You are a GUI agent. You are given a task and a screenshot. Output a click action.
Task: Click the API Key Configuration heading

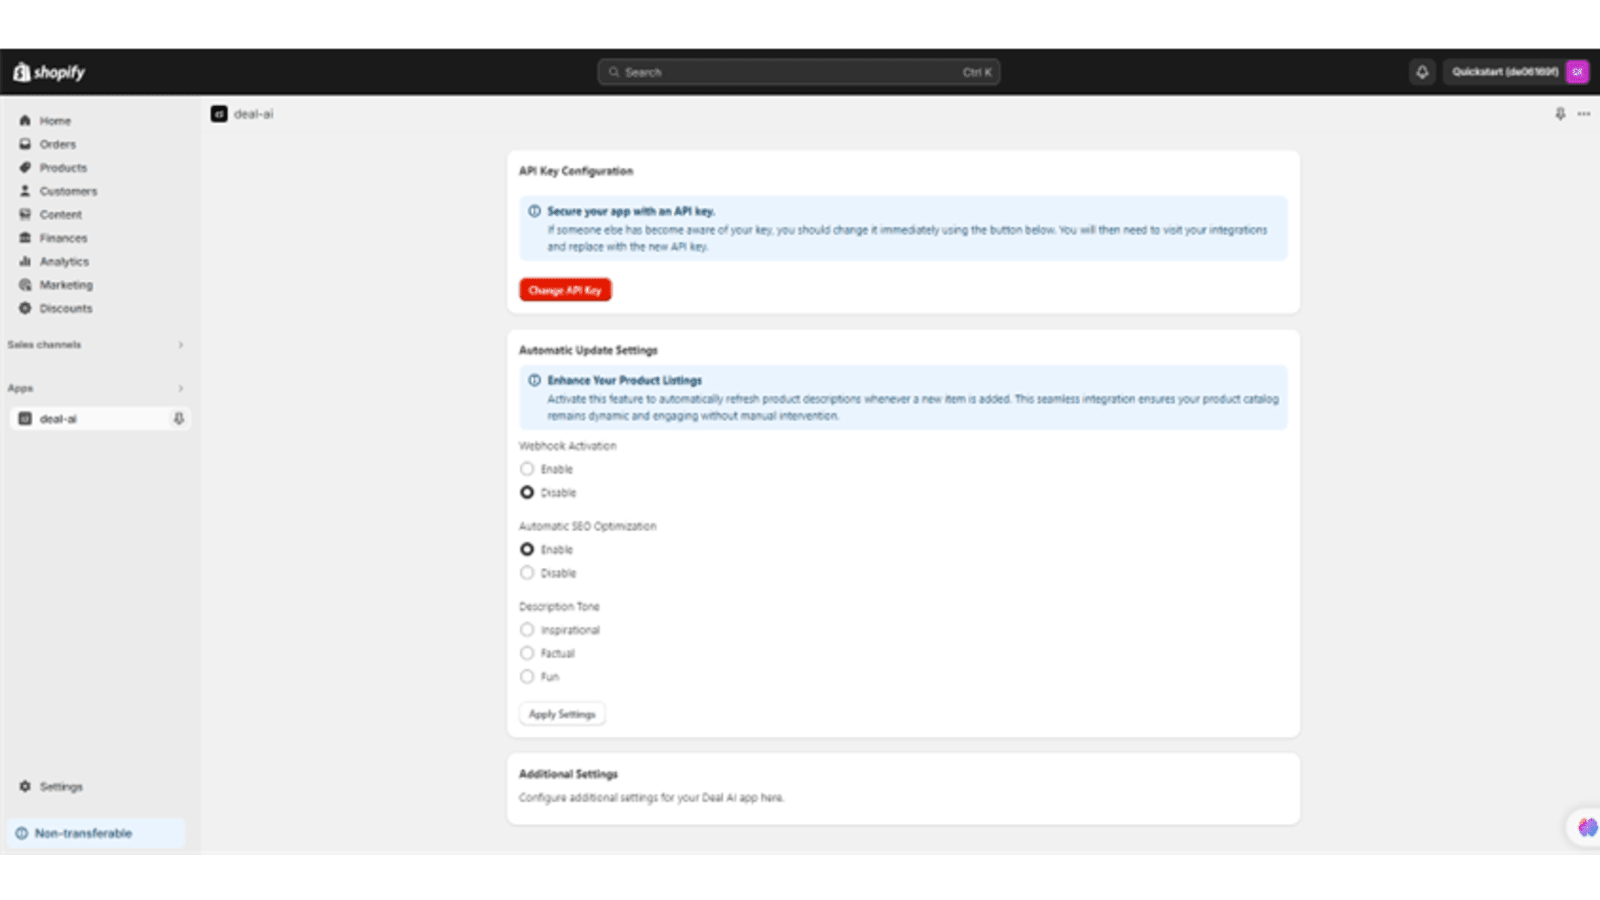click(x=576, y=171)
